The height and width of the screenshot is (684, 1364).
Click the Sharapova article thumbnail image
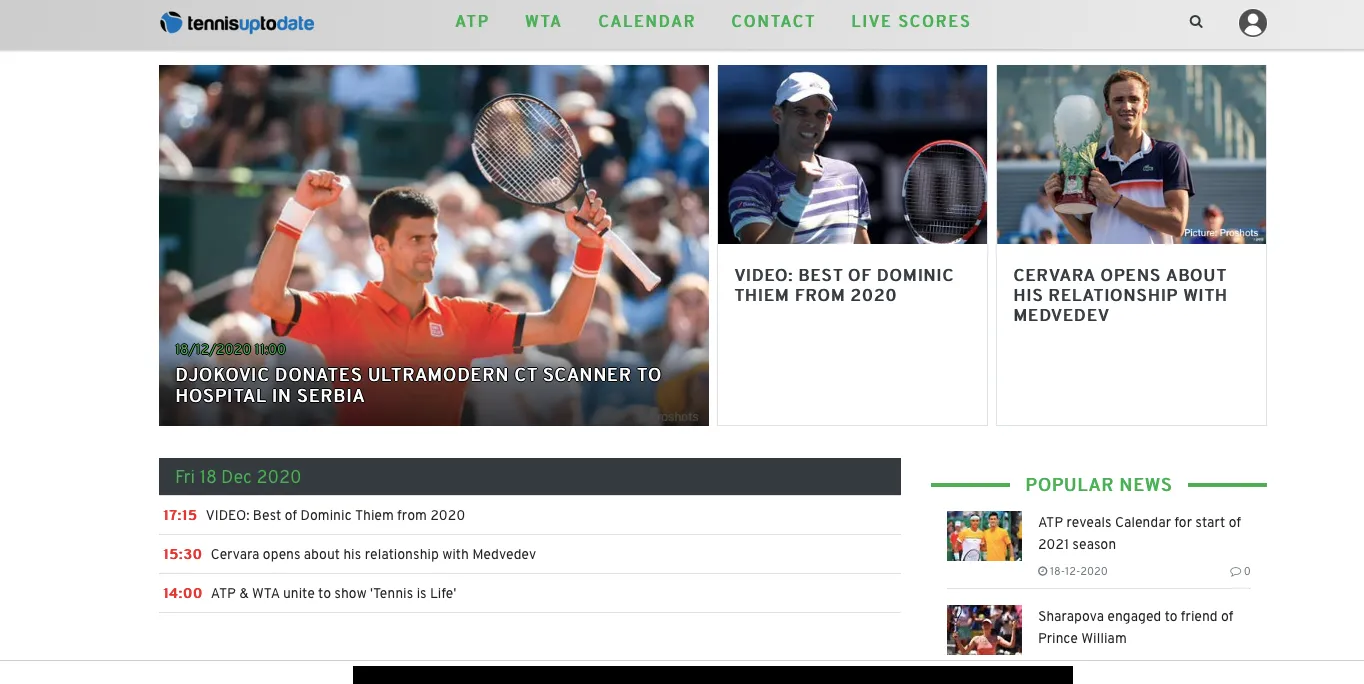pos(984,629)
